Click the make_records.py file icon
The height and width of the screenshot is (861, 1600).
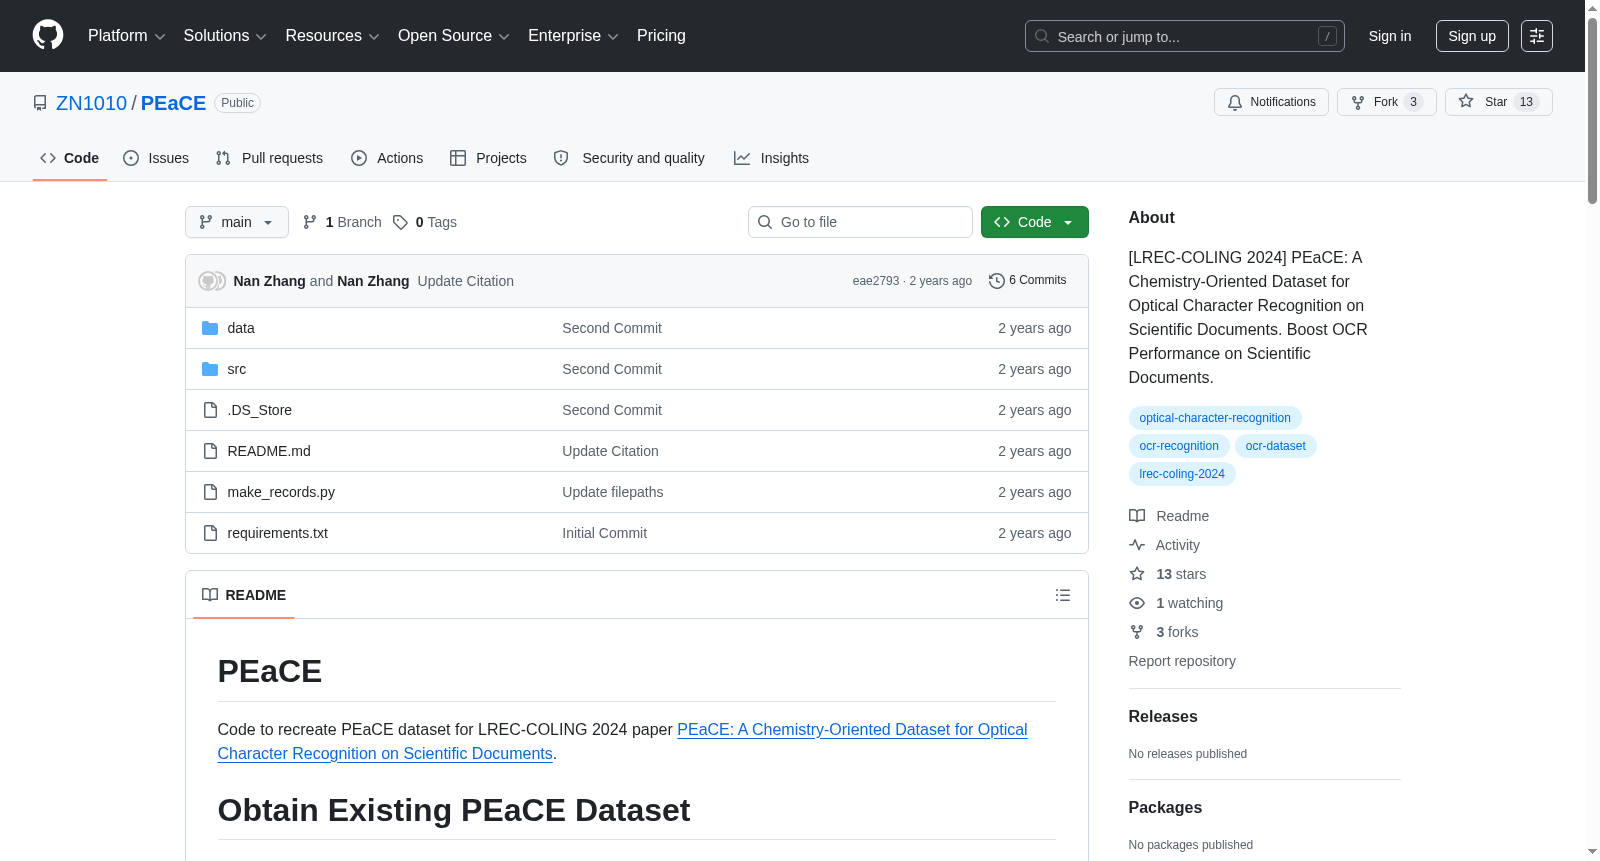point(210,492)
